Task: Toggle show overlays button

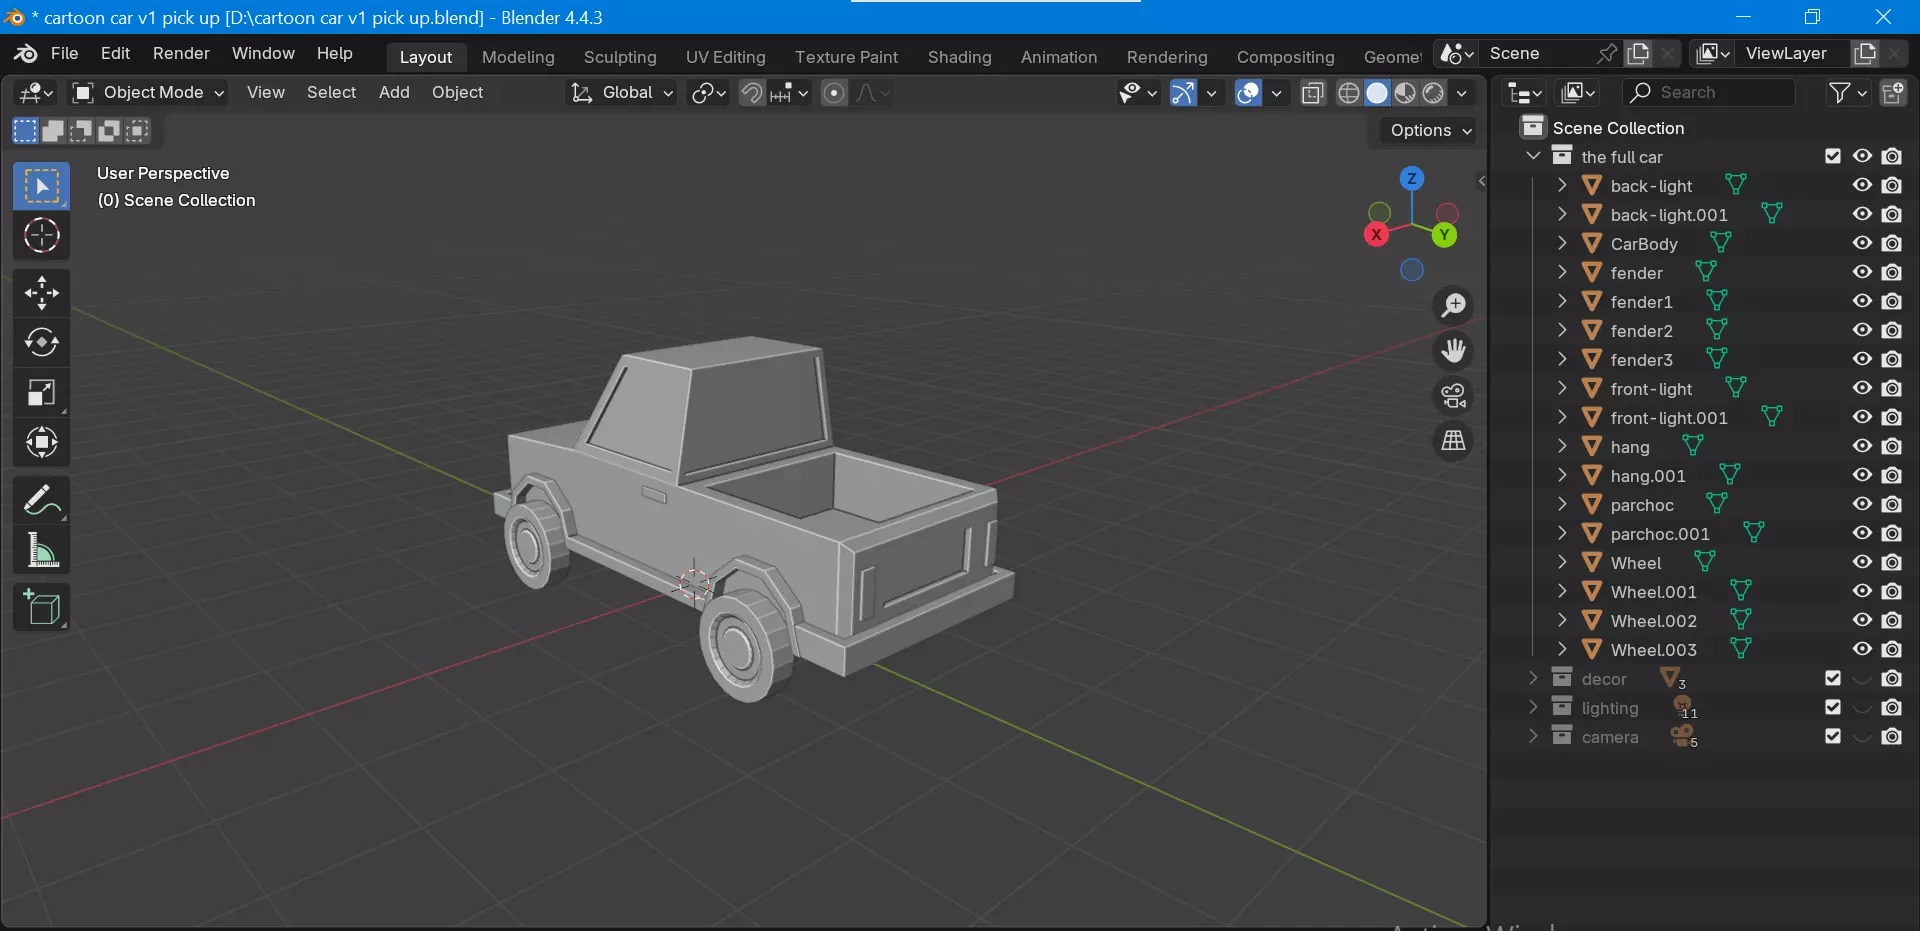Action: 1248,93
